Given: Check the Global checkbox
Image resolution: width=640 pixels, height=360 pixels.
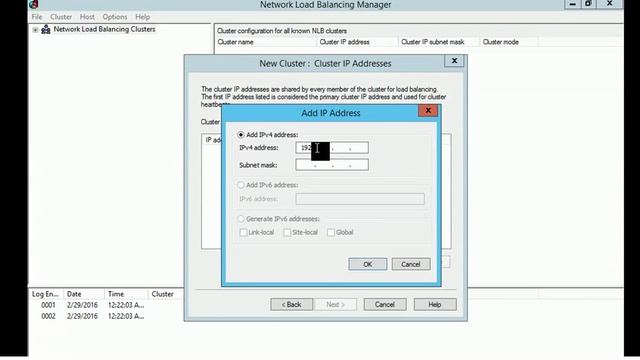Looking at the screenshot, I should coord(331,232).
